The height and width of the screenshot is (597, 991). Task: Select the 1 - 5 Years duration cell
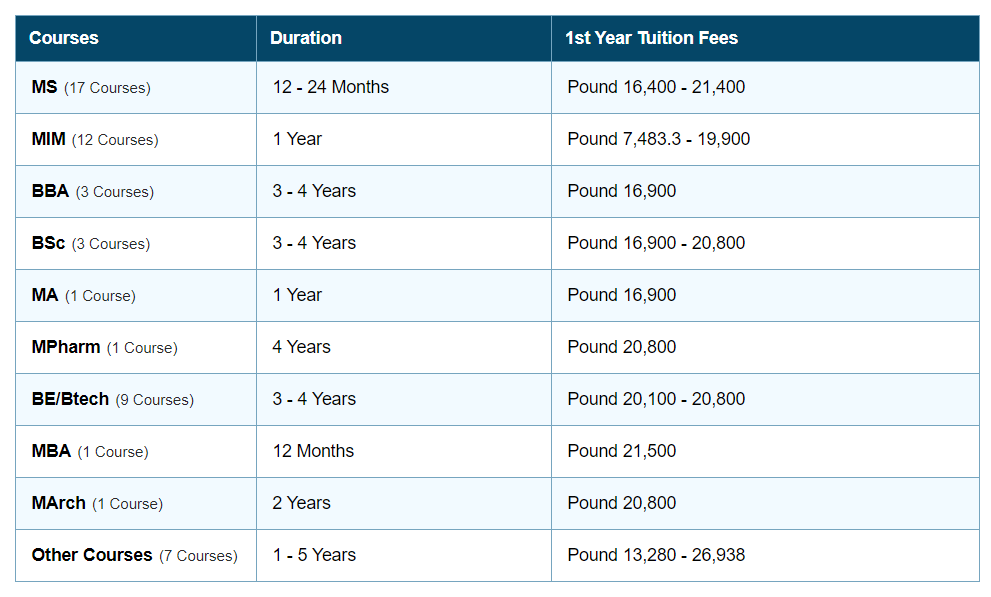314,555
